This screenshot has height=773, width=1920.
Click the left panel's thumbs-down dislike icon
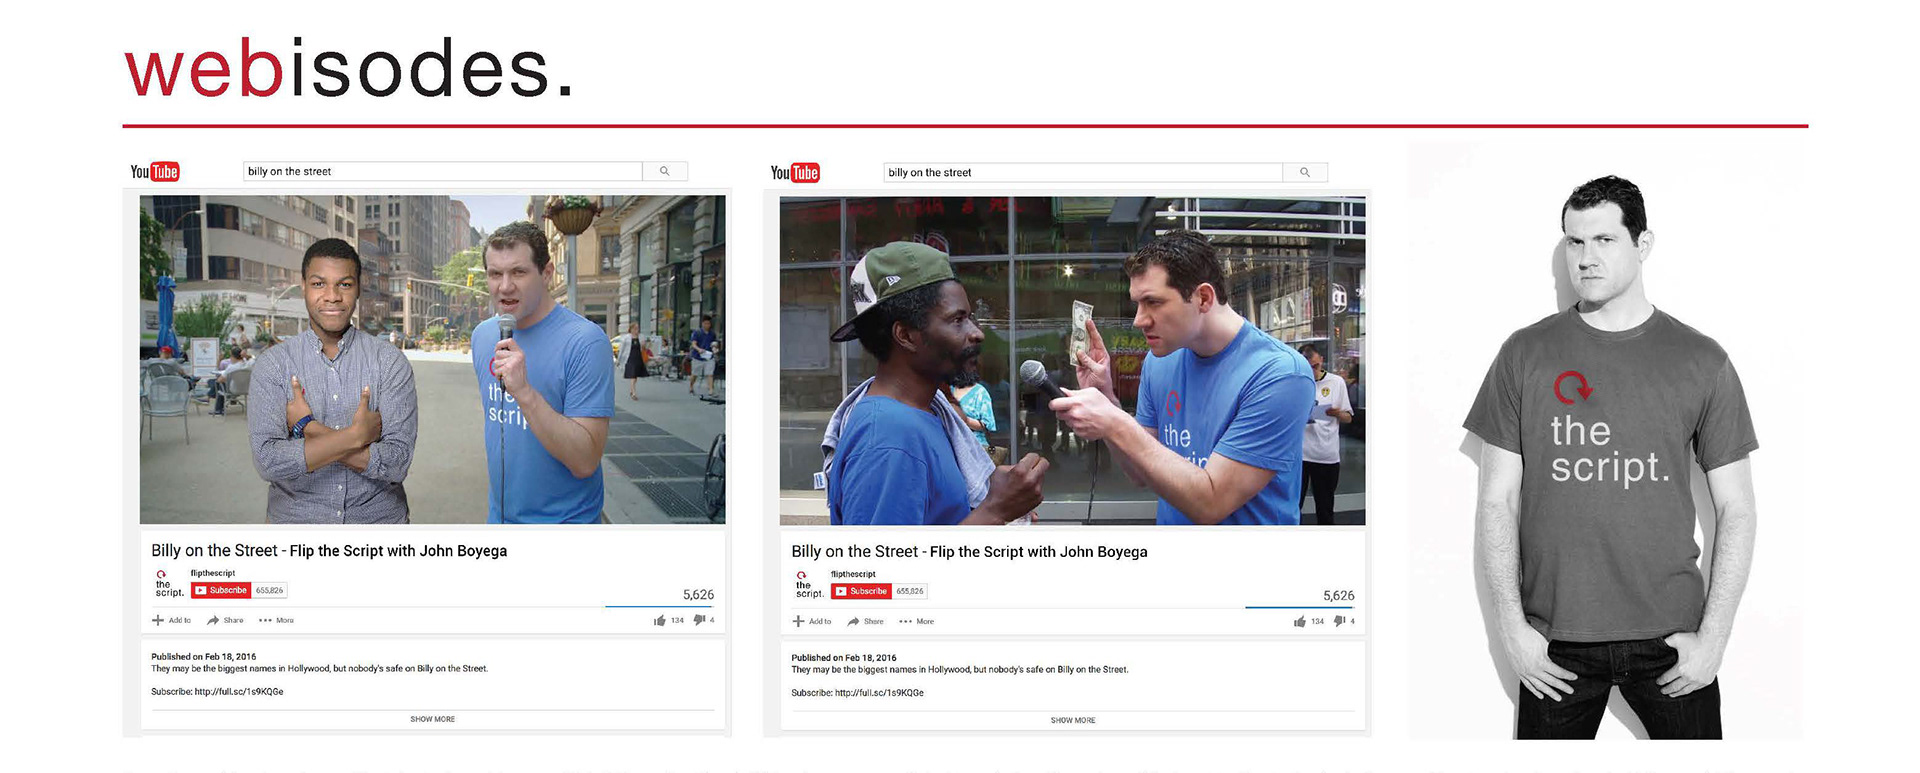[700, 620]
